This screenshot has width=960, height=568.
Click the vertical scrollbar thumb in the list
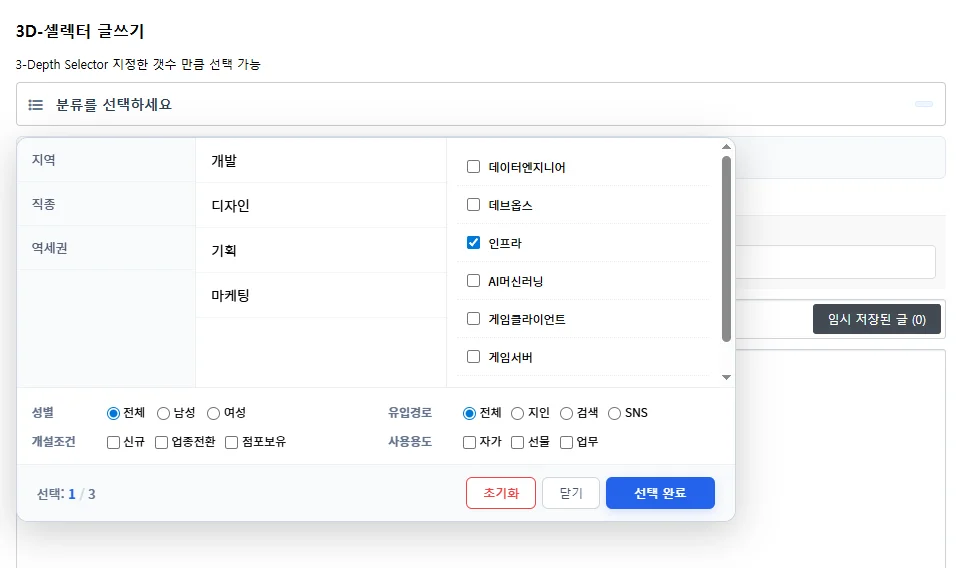tap(726, 249)
